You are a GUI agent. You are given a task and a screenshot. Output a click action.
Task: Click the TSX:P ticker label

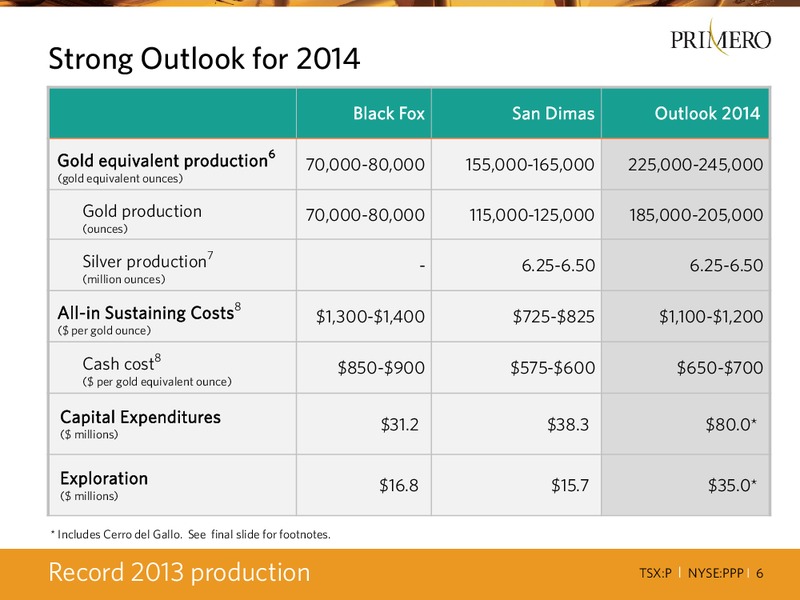coord(656,573)
